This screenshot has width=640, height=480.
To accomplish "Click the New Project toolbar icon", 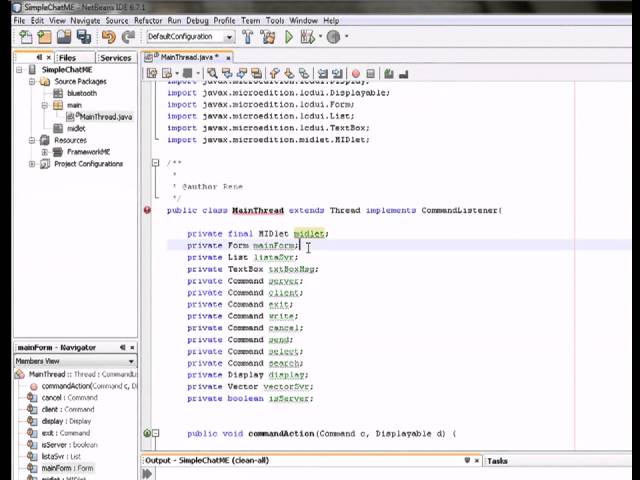I will point(44,37).
